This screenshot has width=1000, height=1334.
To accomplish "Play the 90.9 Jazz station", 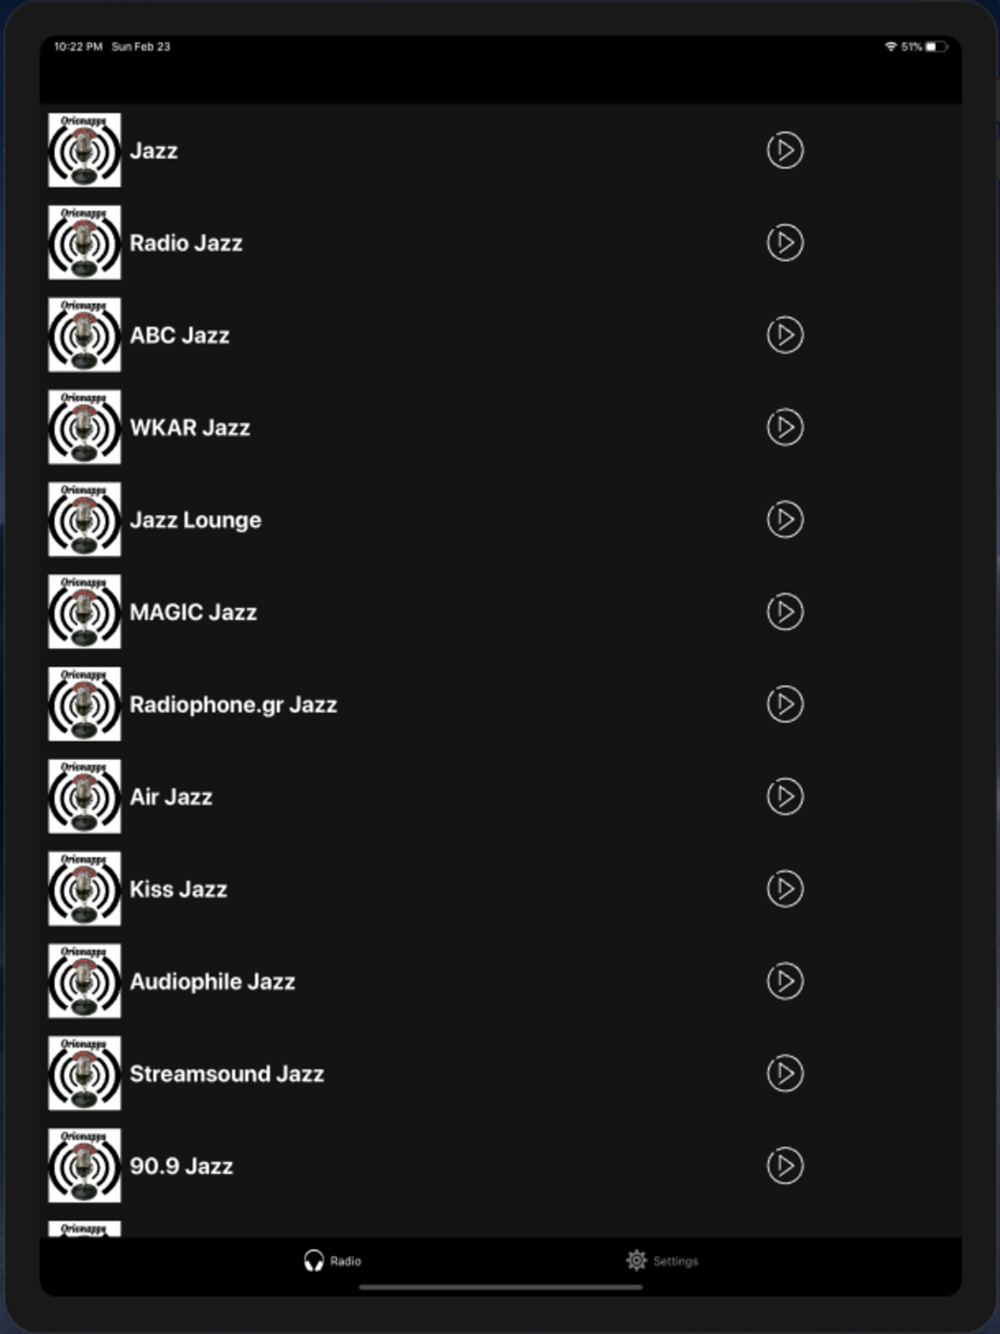I will [785, 1166].
